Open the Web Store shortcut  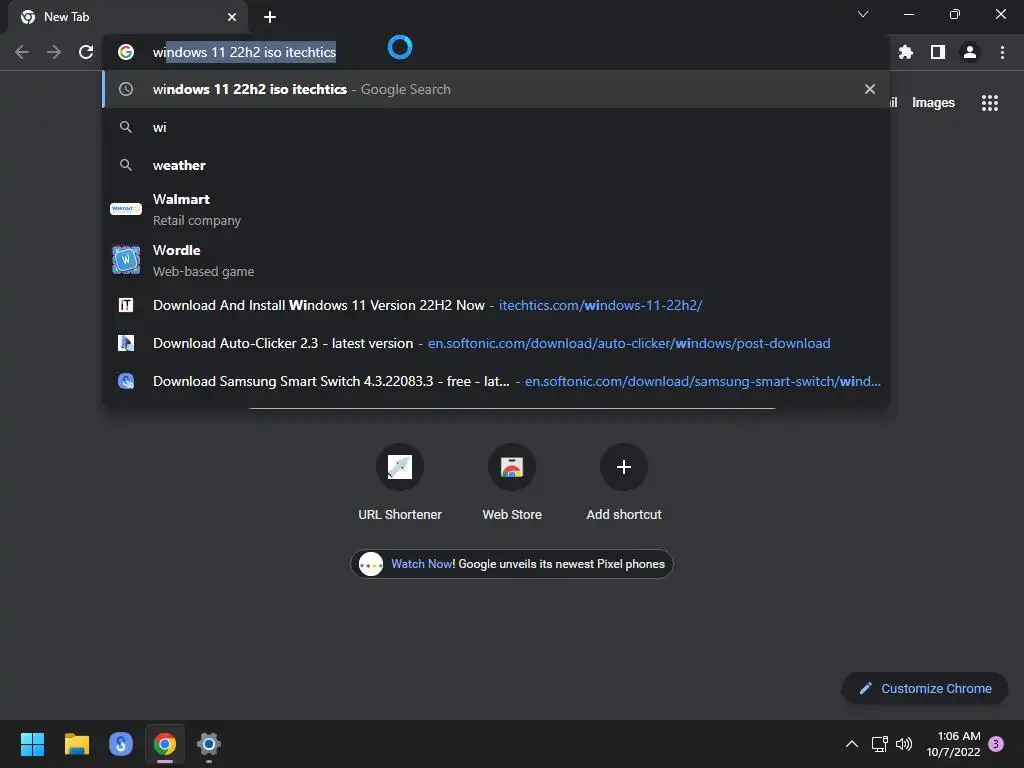point(512,482)
